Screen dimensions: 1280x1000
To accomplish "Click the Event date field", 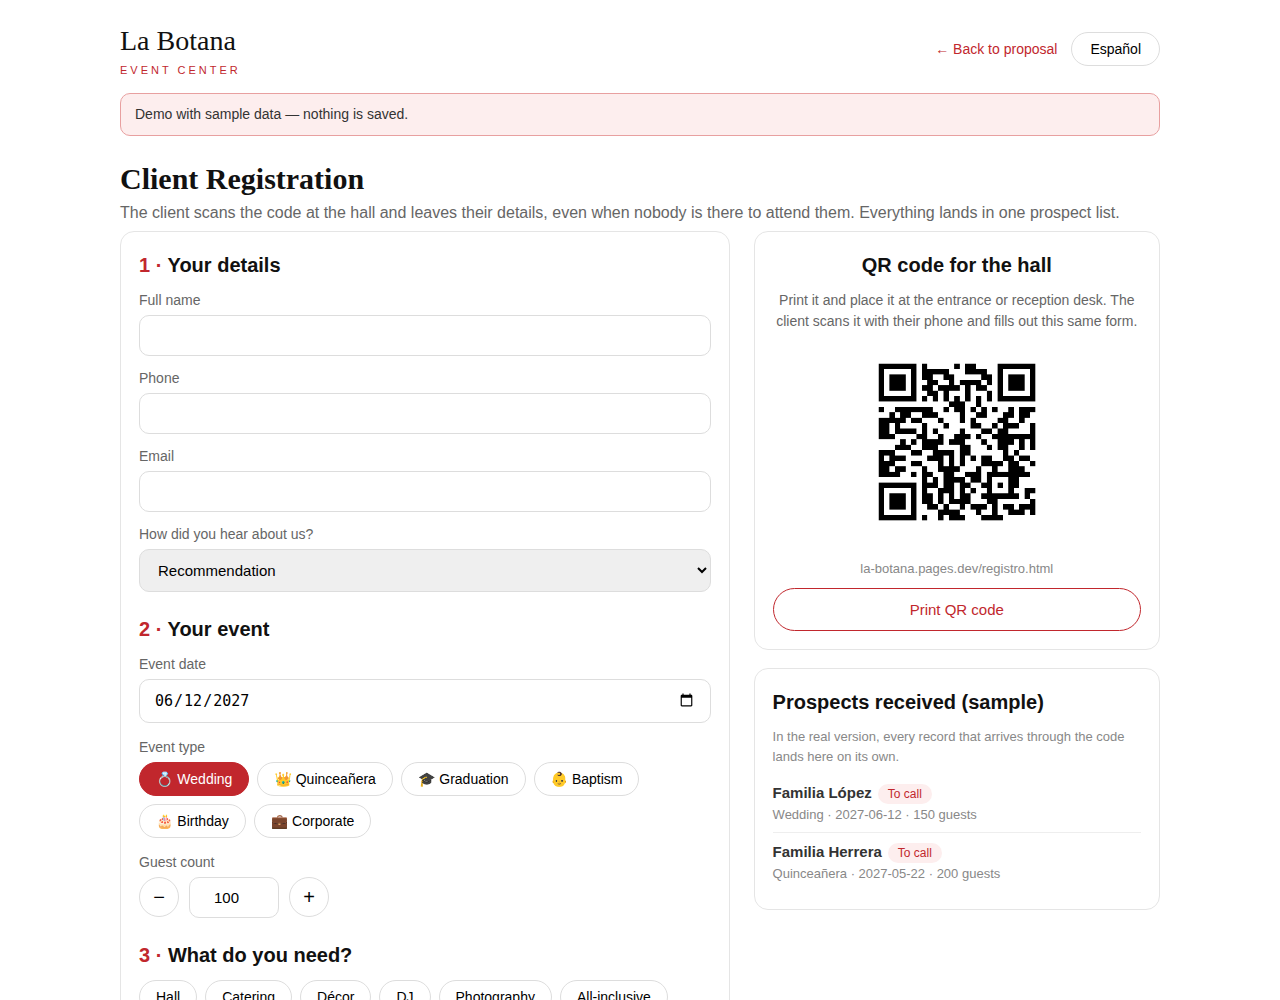I will (x=425, y=701).
